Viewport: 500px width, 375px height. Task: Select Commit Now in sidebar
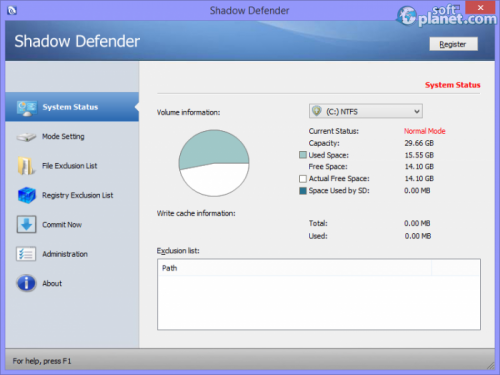72,224
